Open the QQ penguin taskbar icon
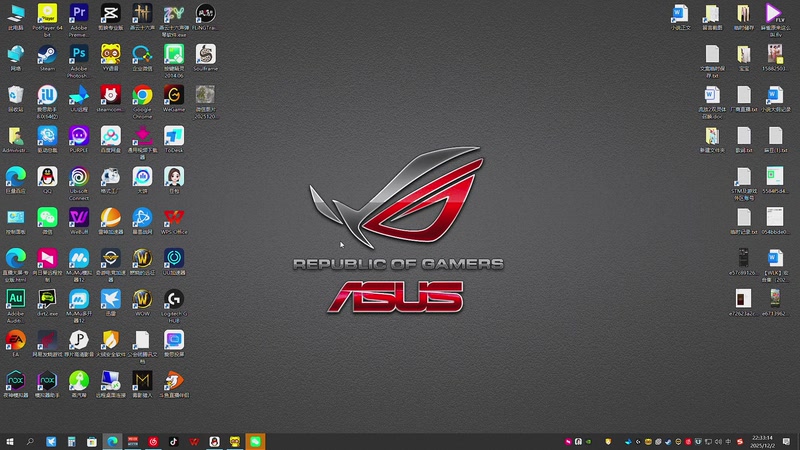800x450 pixels. [x=214, y=441]
